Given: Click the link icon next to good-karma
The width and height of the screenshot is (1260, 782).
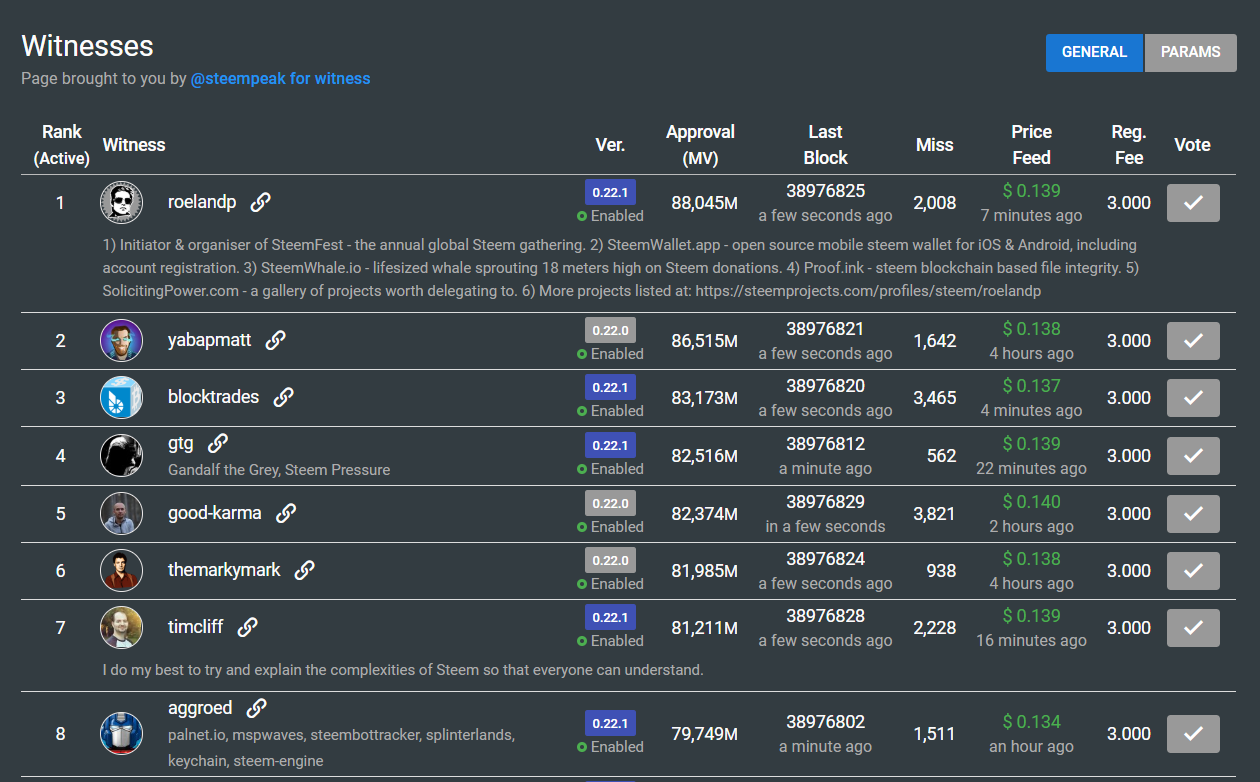Looking at the screenshot, I should click(286, 513).
